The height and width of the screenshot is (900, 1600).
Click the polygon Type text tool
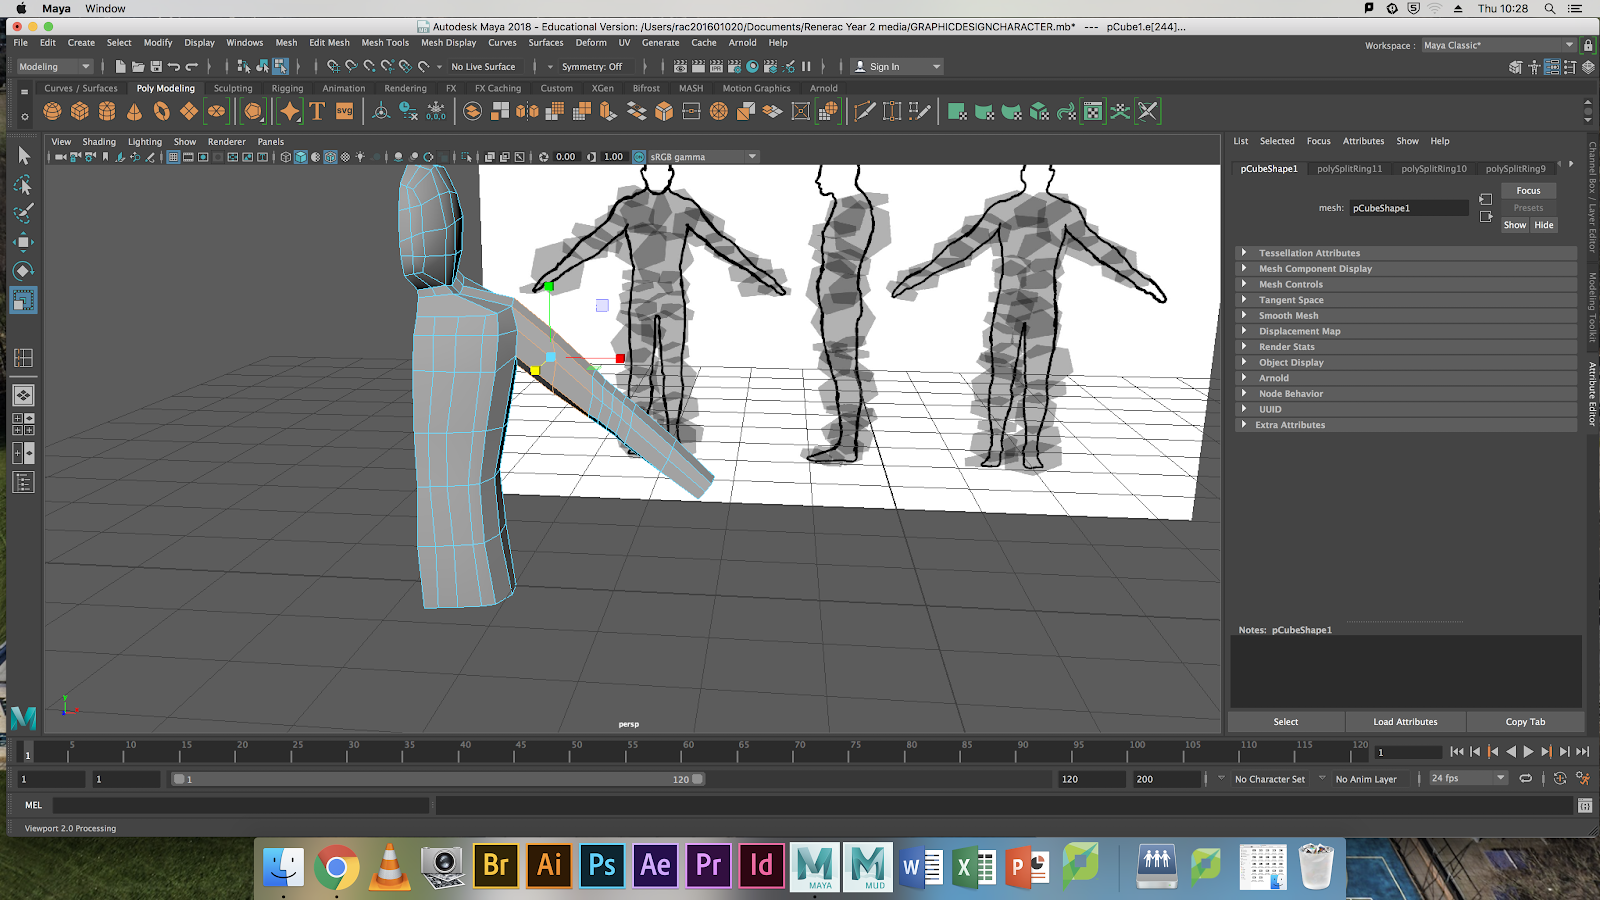pyautogui.click(x=317, y=112)
